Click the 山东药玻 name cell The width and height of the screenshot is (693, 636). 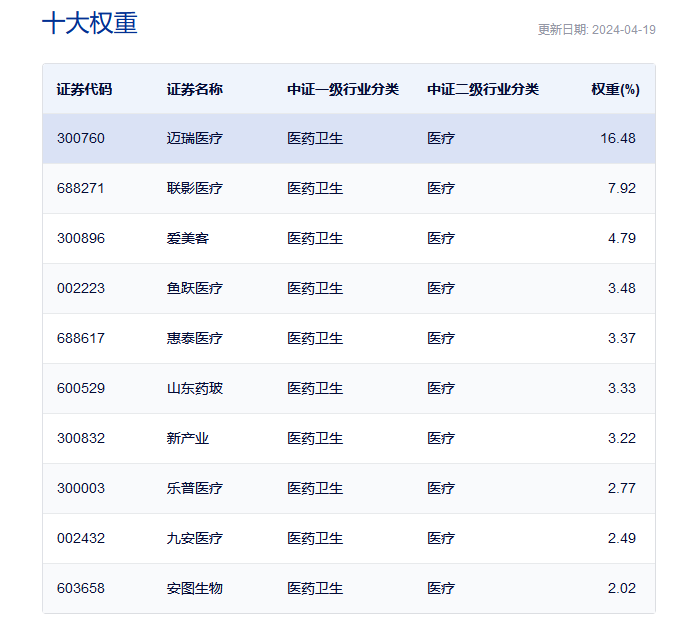click(x=194, y=388)
